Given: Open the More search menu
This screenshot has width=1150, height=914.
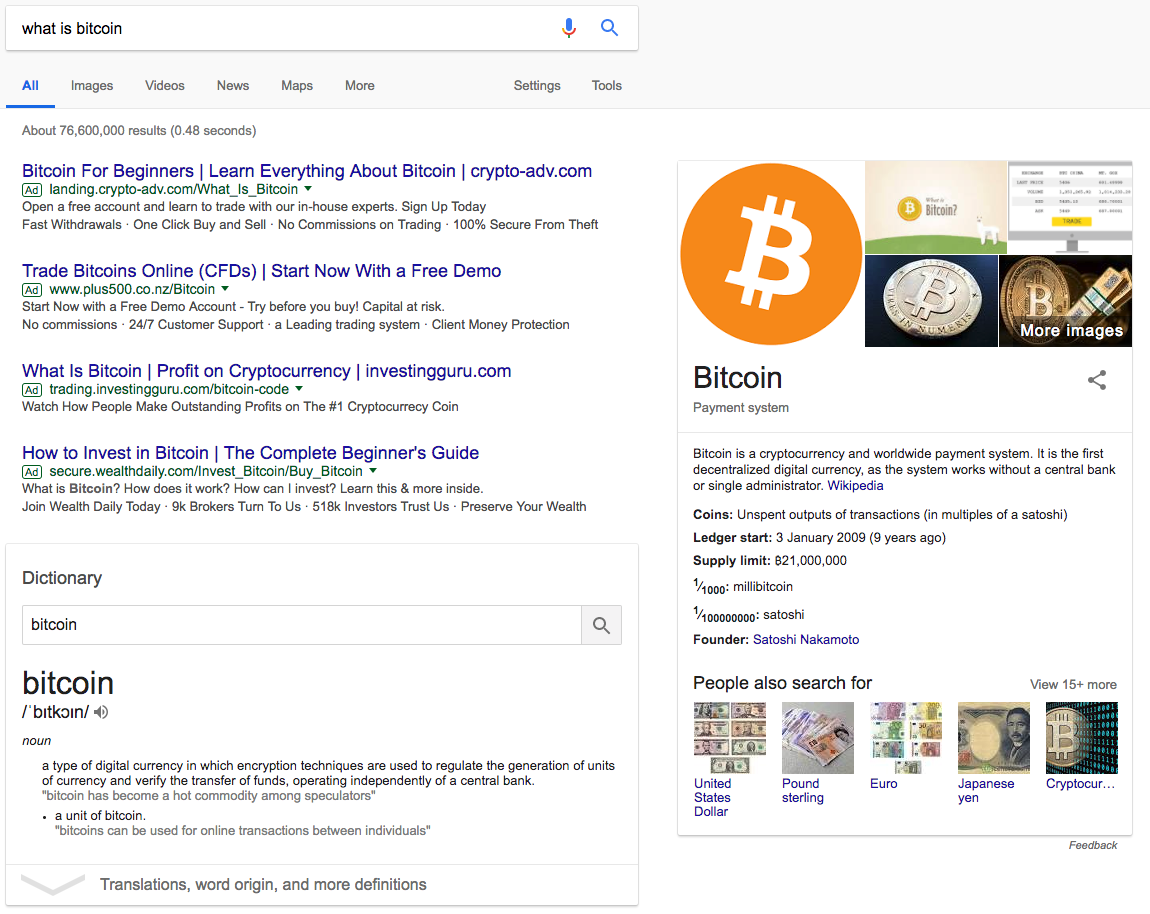Looking at the screenshot, I should pyautogui.click(x=359, y=86).
